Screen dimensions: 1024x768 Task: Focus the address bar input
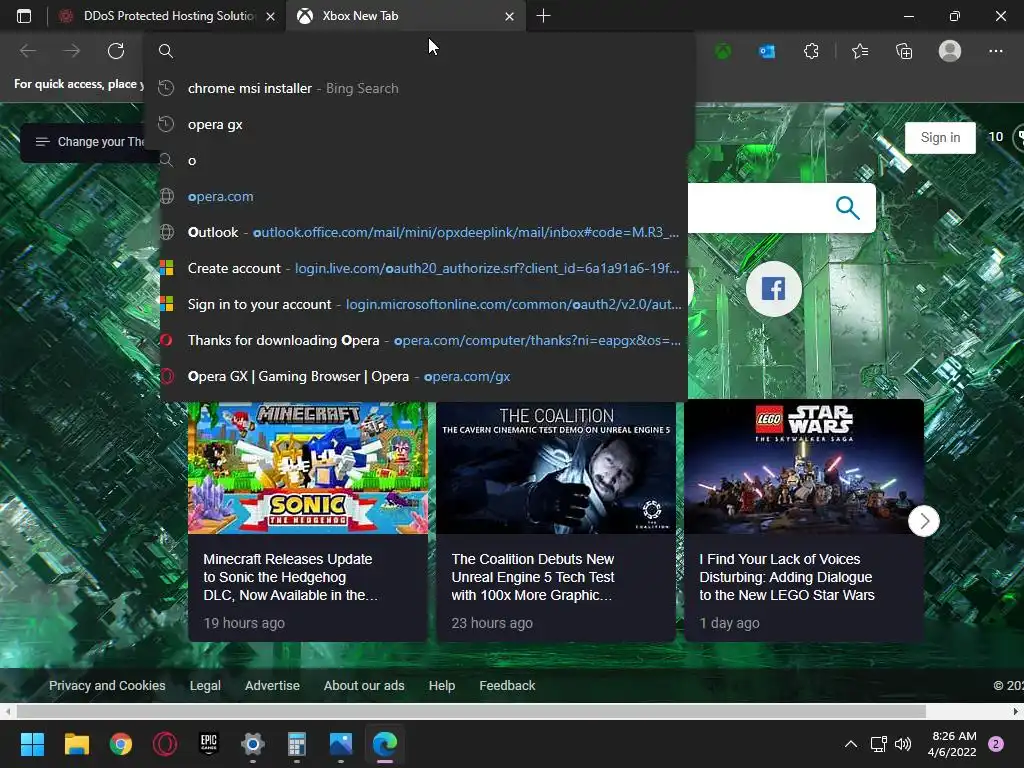[418, 51]
